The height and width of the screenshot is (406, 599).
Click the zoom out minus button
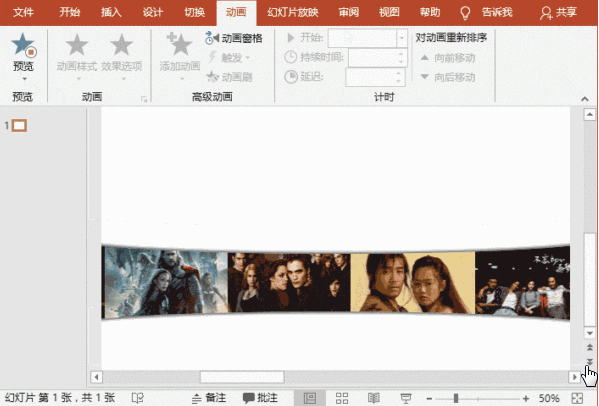pyautogui.click(x=429, y=399)
